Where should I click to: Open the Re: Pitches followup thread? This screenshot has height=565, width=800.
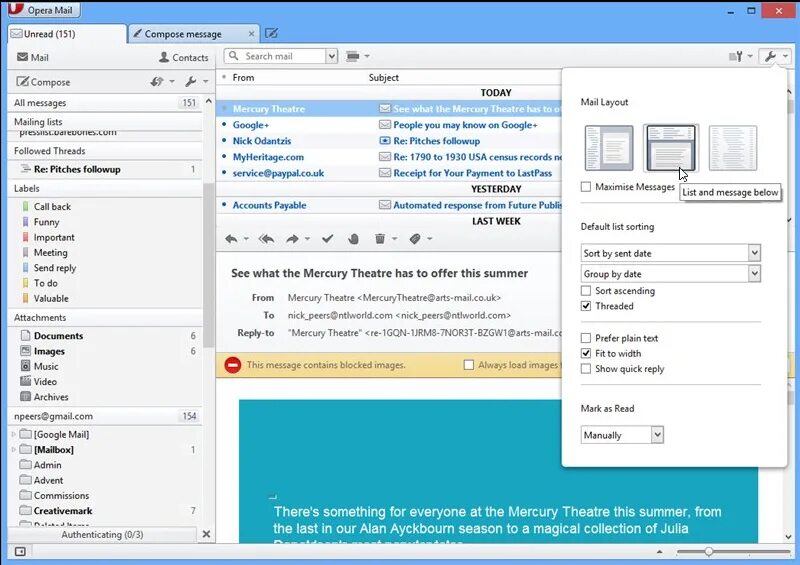pyautogui.click(x=106, y=169)
